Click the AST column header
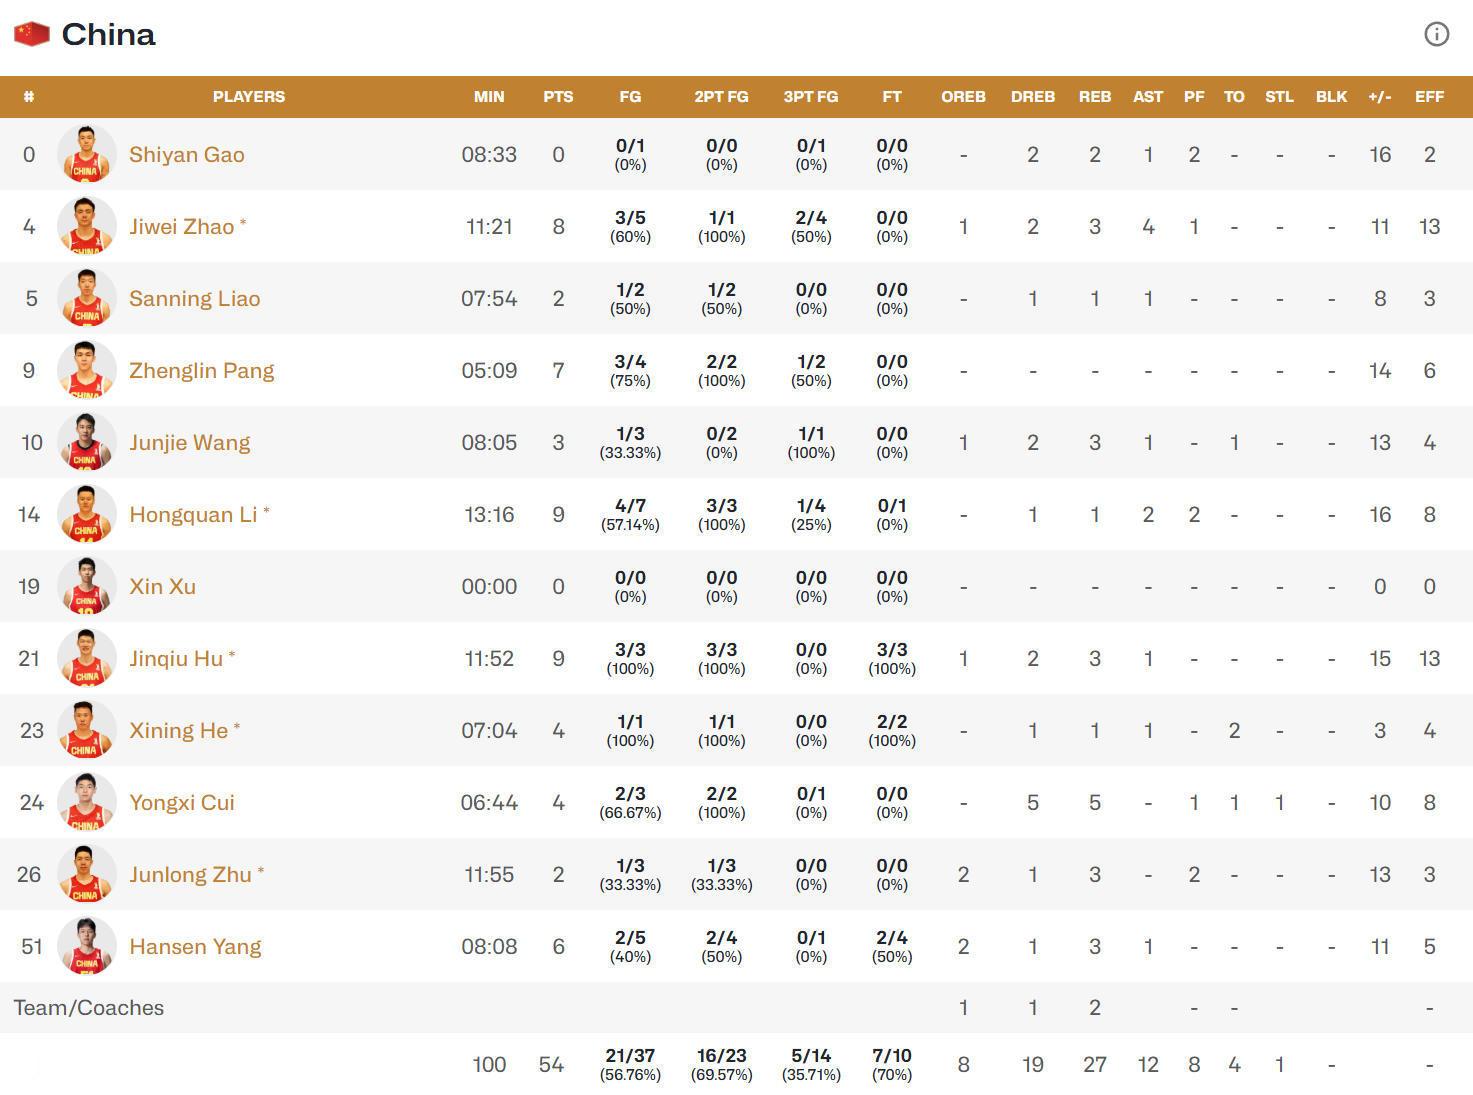The image size is (1473, 1095). [1148, 97]
